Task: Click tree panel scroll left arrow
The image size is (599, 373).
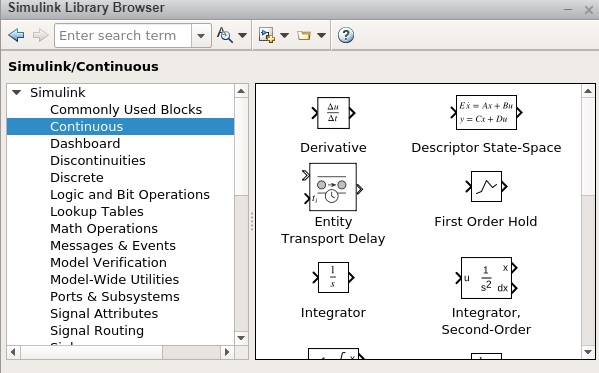Action: [13, 352]
